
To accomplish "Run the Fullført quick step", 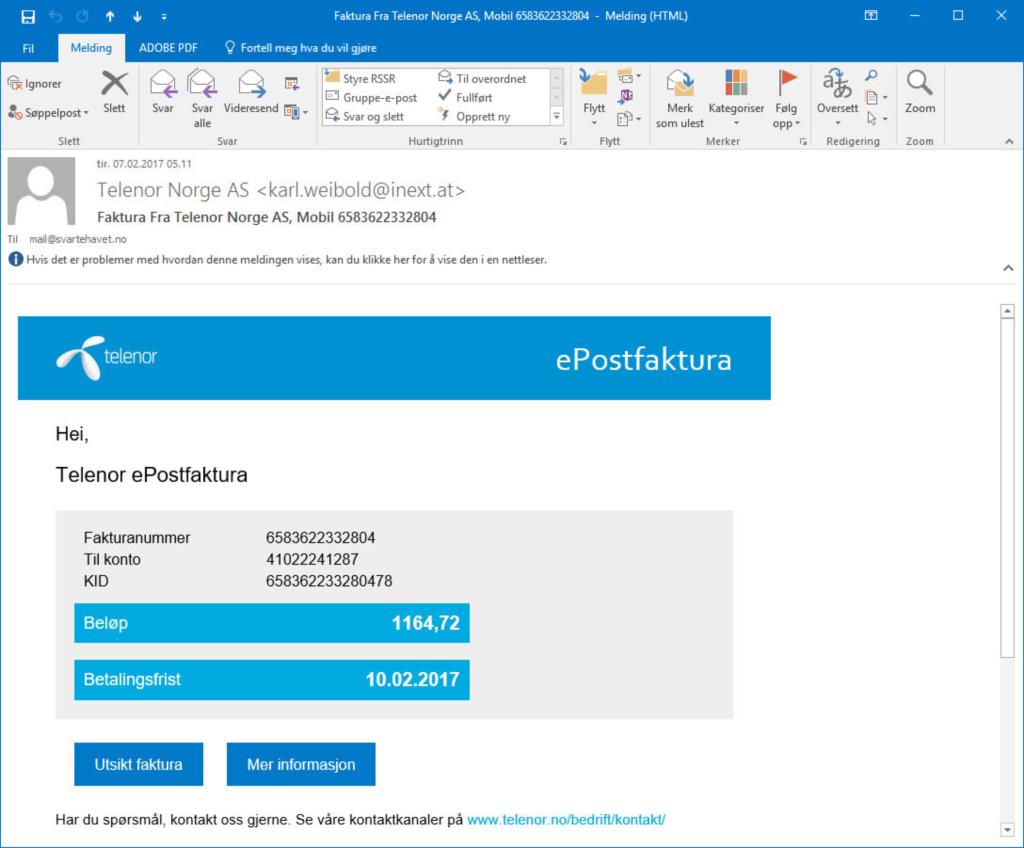I will [x=466, y=97].
